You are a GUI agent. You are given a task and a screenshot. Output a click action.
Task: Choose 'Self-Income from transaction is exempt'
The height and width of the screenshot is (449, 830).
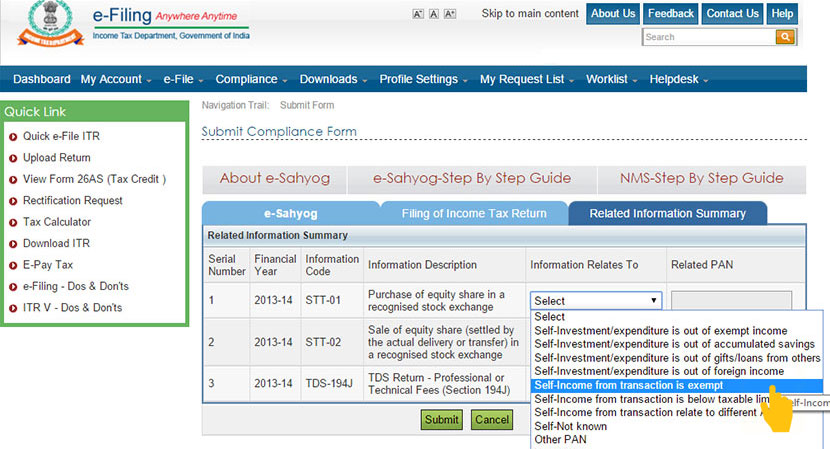[x=677, y=385]
